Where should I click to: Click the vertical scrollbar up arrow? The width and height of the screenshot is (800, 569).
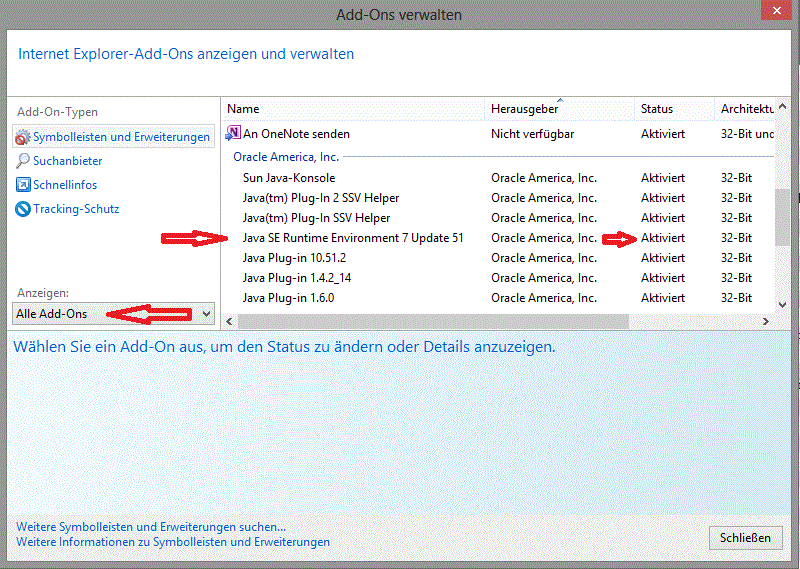(x=783, y=107)
